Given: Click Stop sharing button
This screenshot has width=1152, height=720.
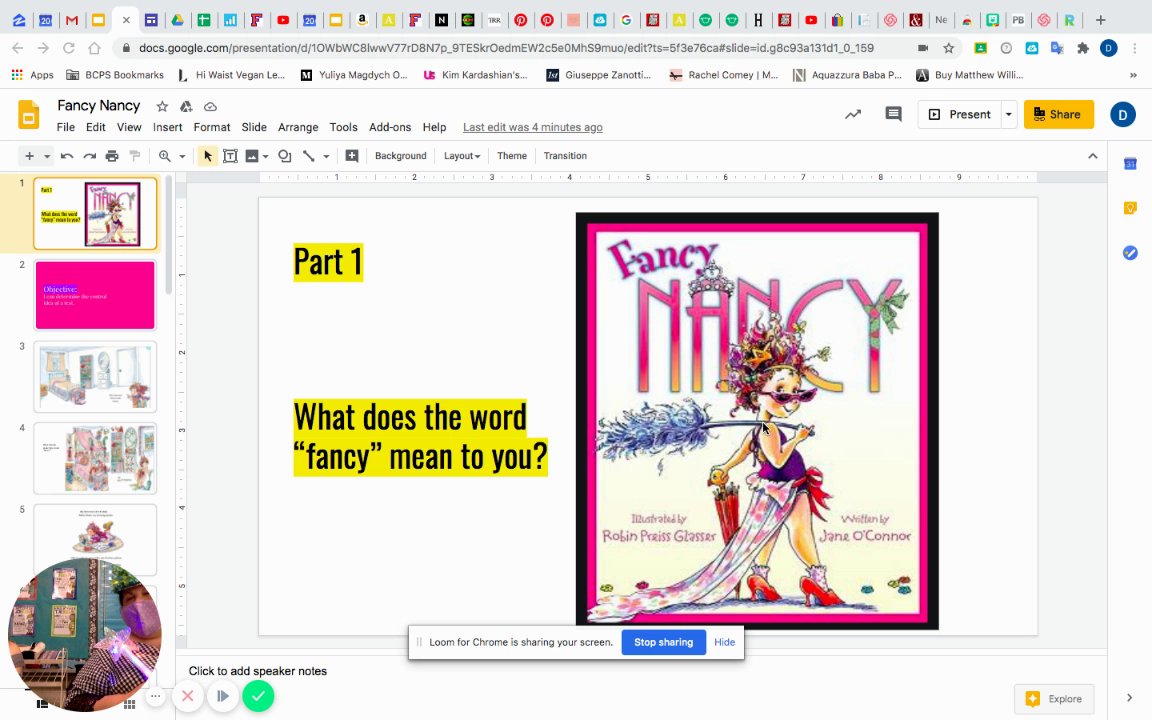Looking at the screenshot, I should click(x=663, y=642).
